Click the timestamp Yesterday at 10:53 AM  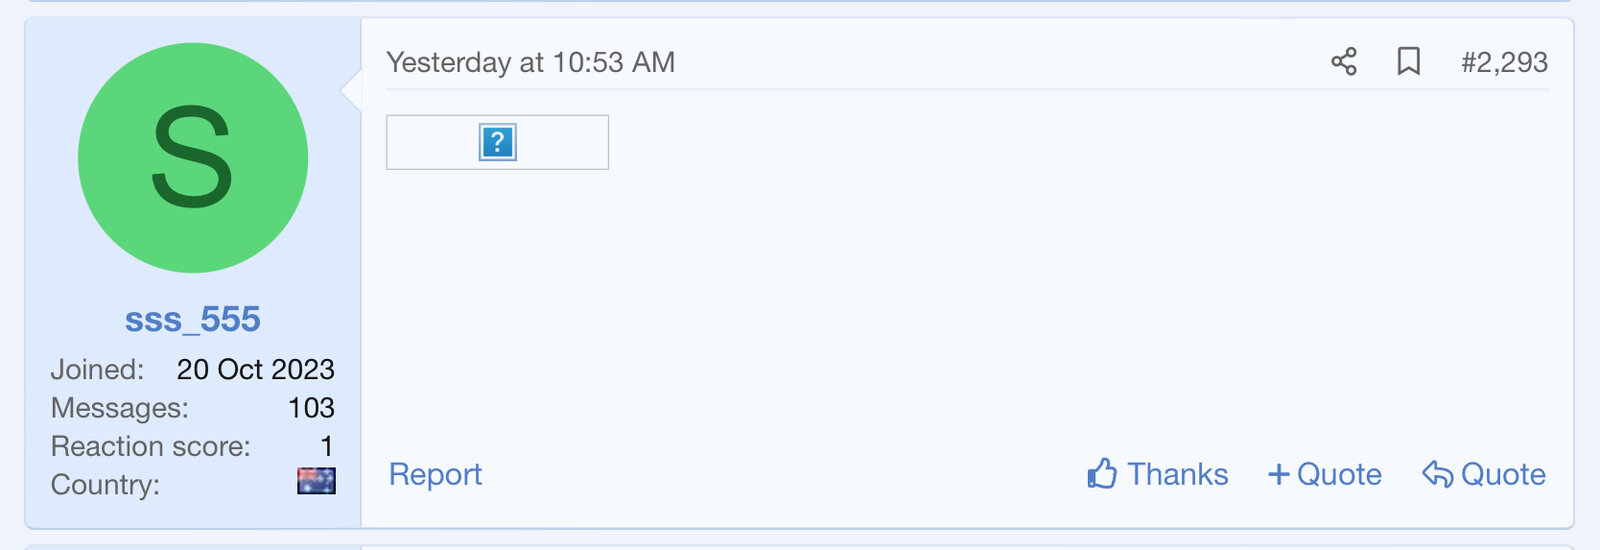pos(530,62)
